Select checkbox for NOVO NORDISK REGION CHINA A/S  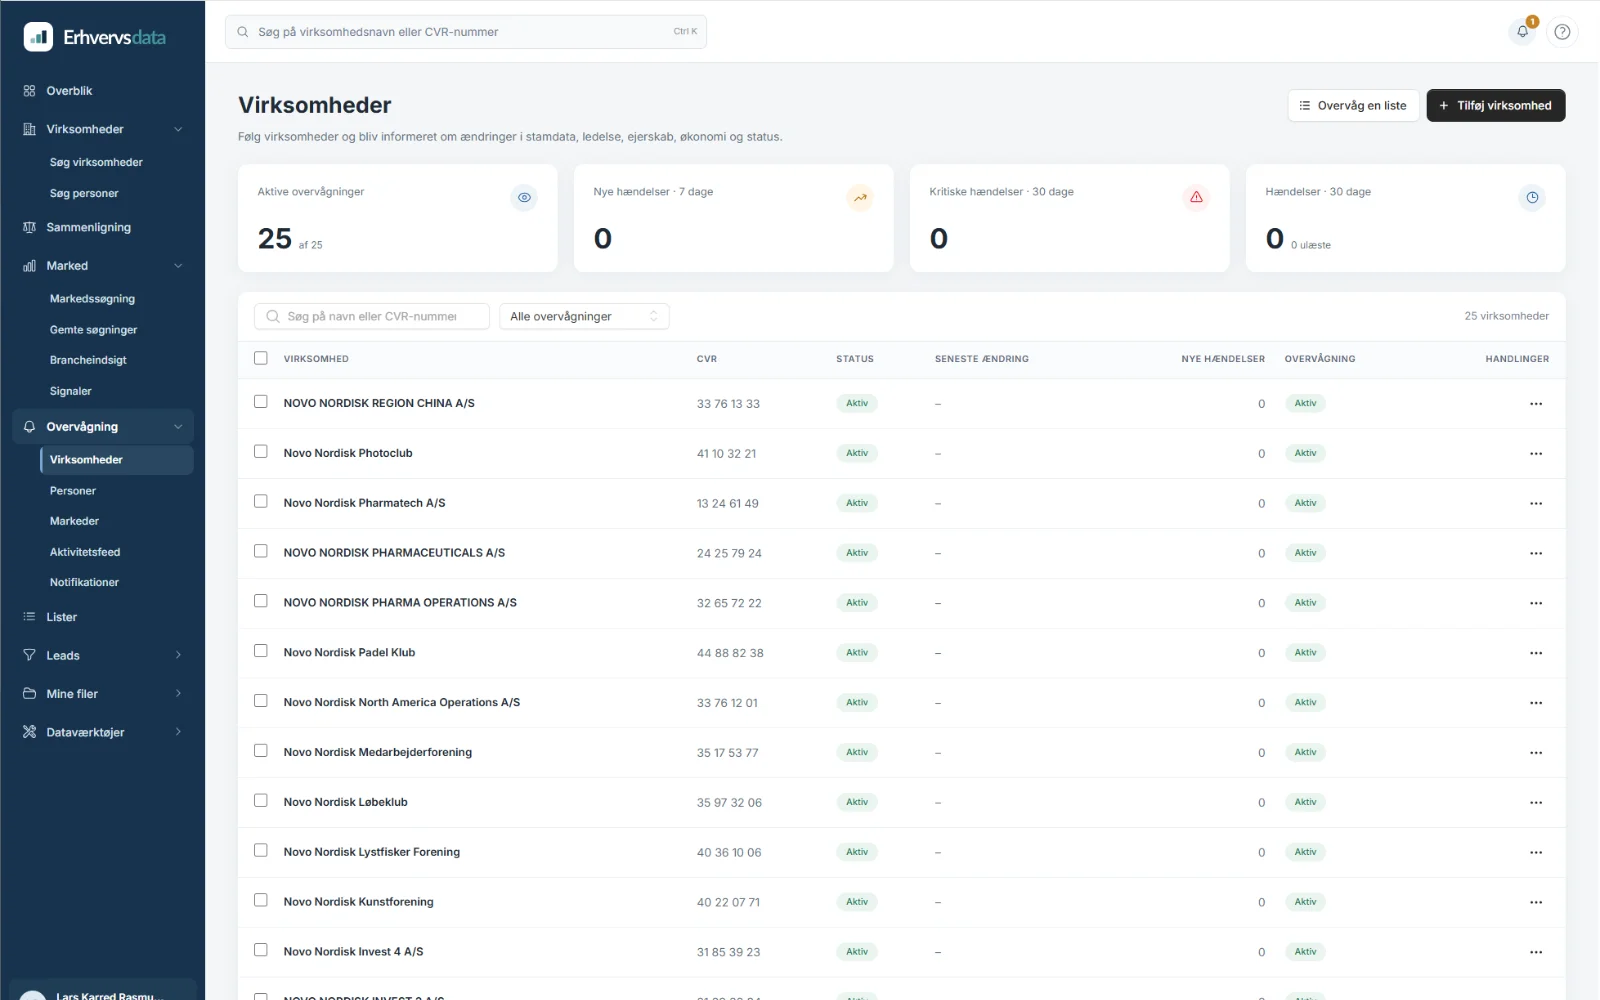[x=261, y=402]
